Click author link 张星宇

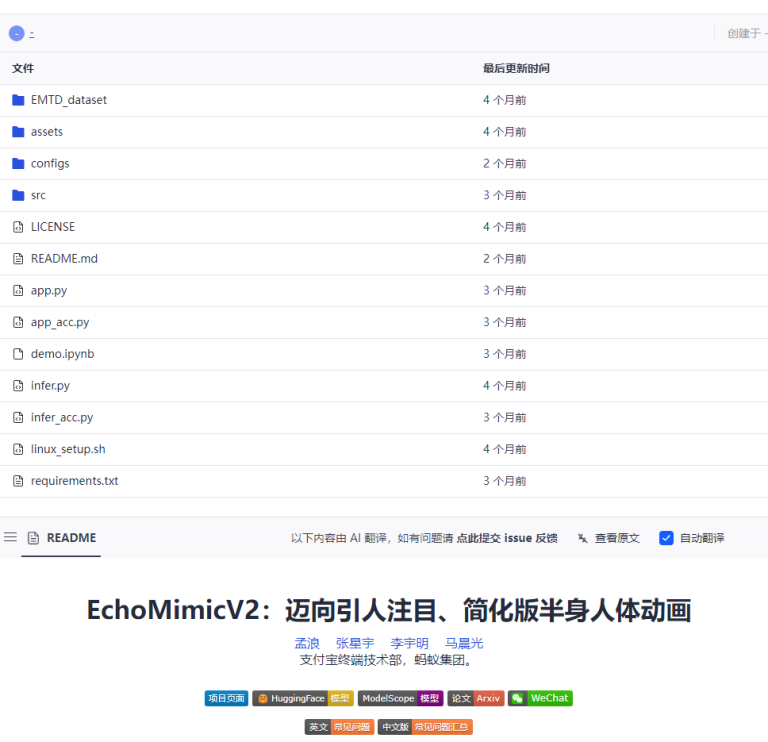click(x=355, y=643)
